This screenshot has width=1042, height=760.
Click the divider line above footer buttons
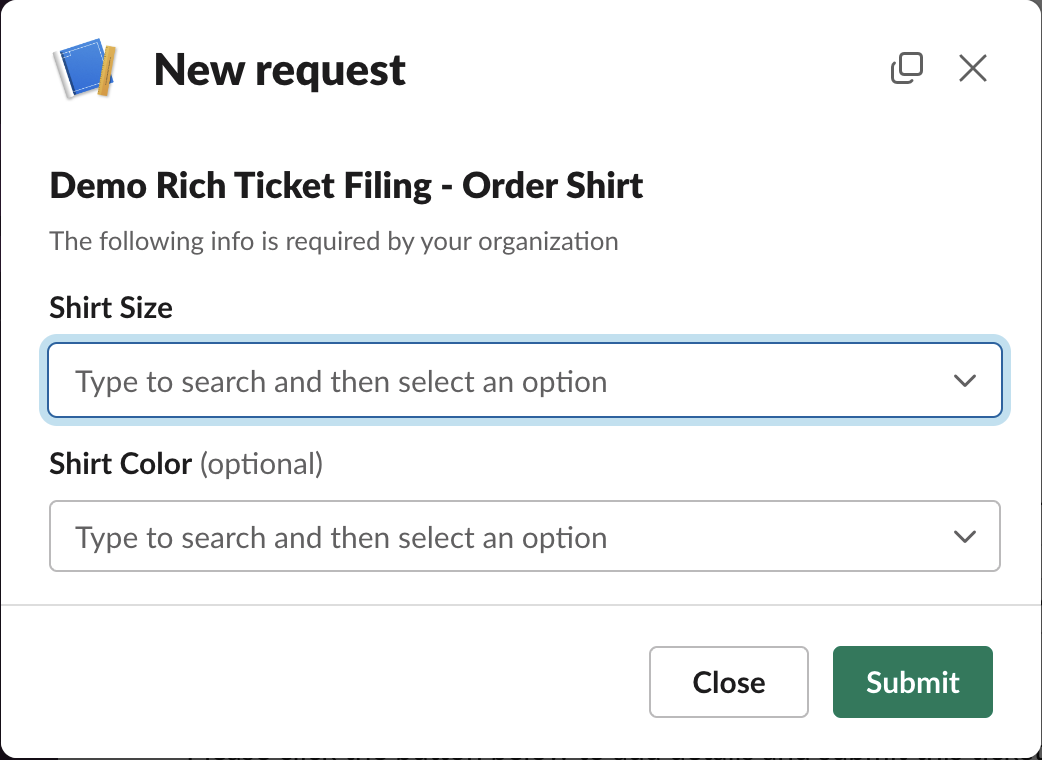(x=520, y=605)
